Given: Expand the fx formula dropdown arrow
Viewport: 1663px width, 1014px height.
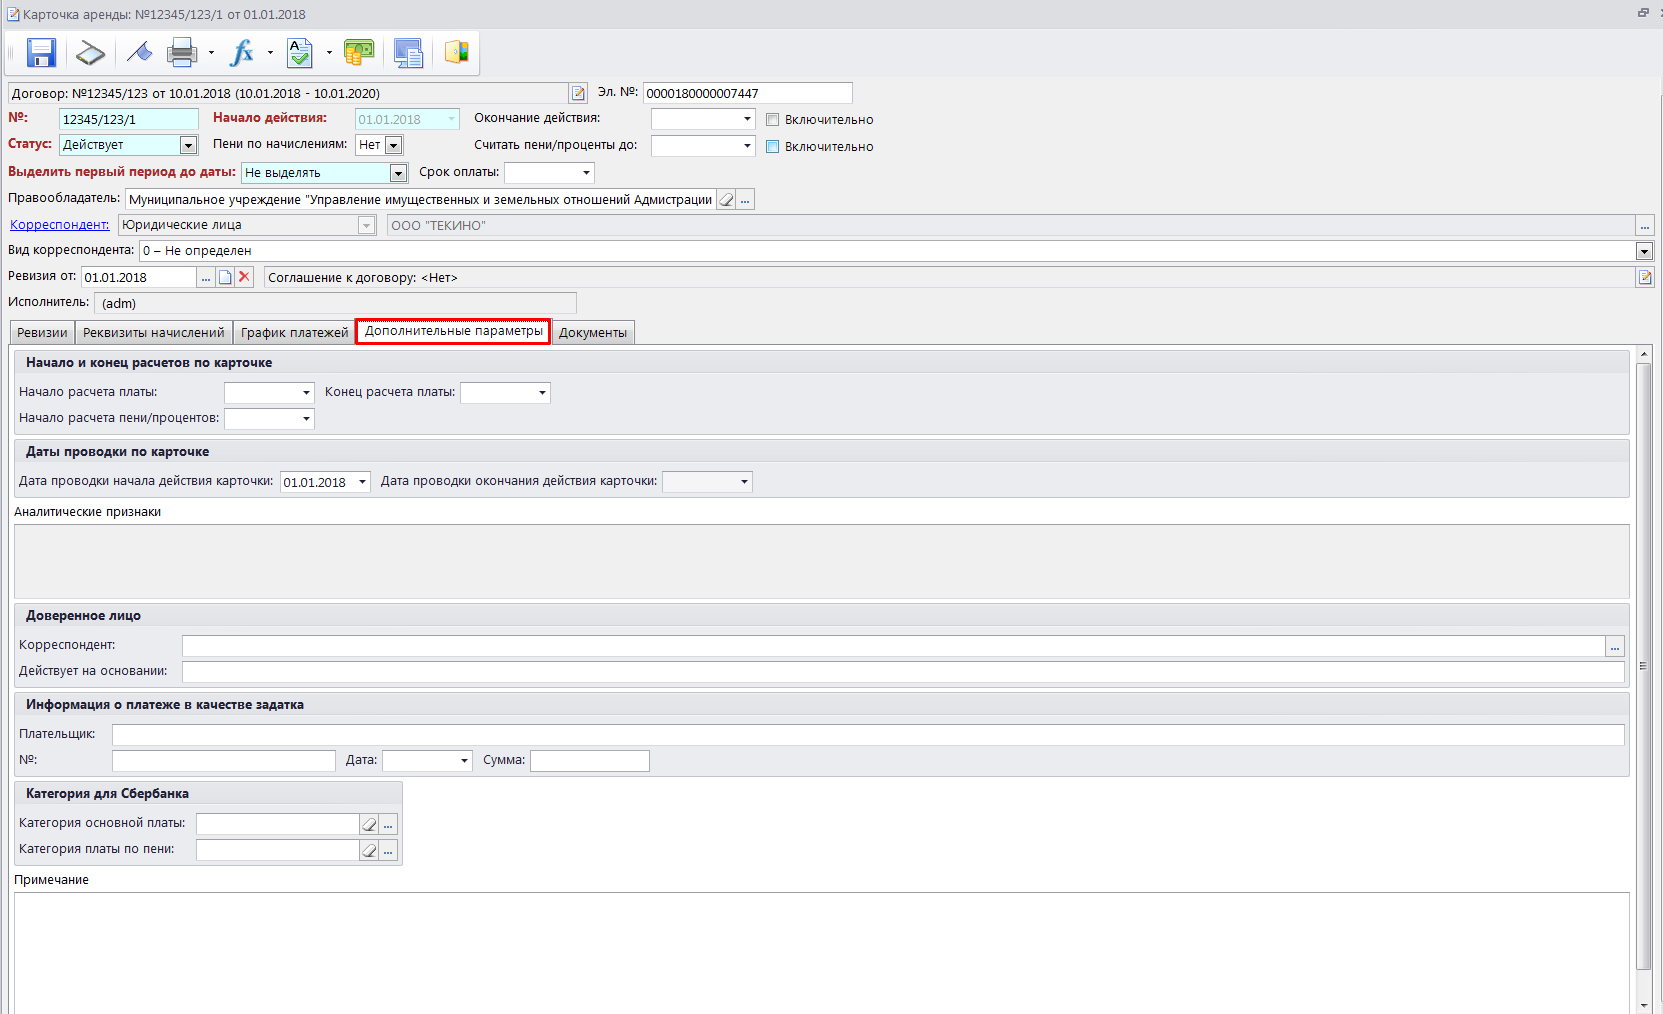Looking at the screenshot, I should click(270, 53).
